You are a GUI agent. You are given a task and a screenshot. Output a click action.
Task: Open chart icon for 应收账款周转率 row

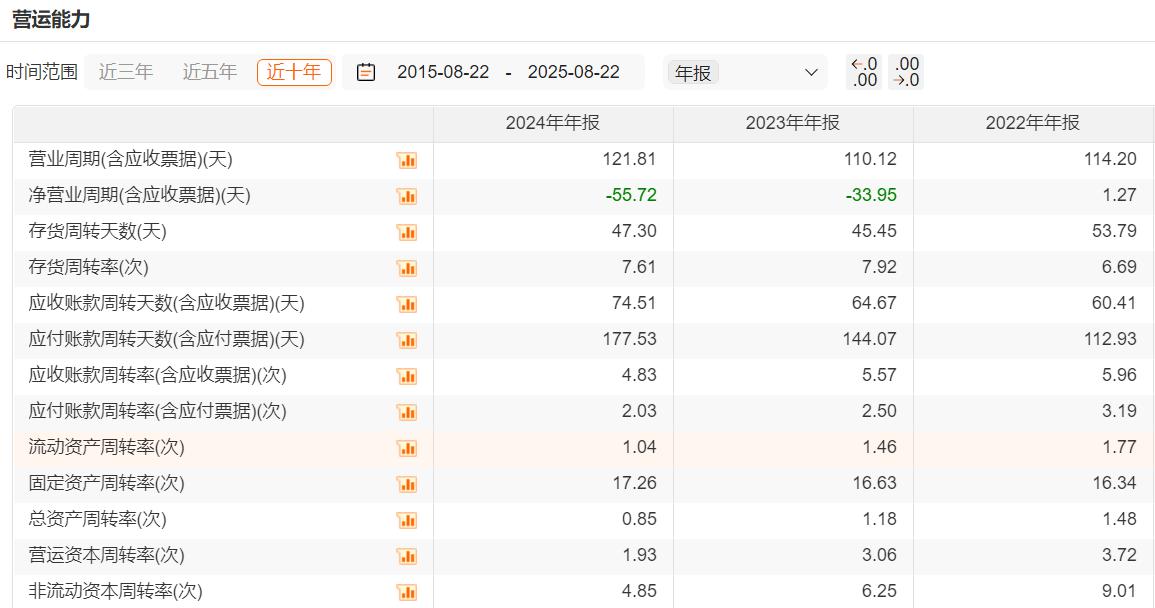(407, 376)
